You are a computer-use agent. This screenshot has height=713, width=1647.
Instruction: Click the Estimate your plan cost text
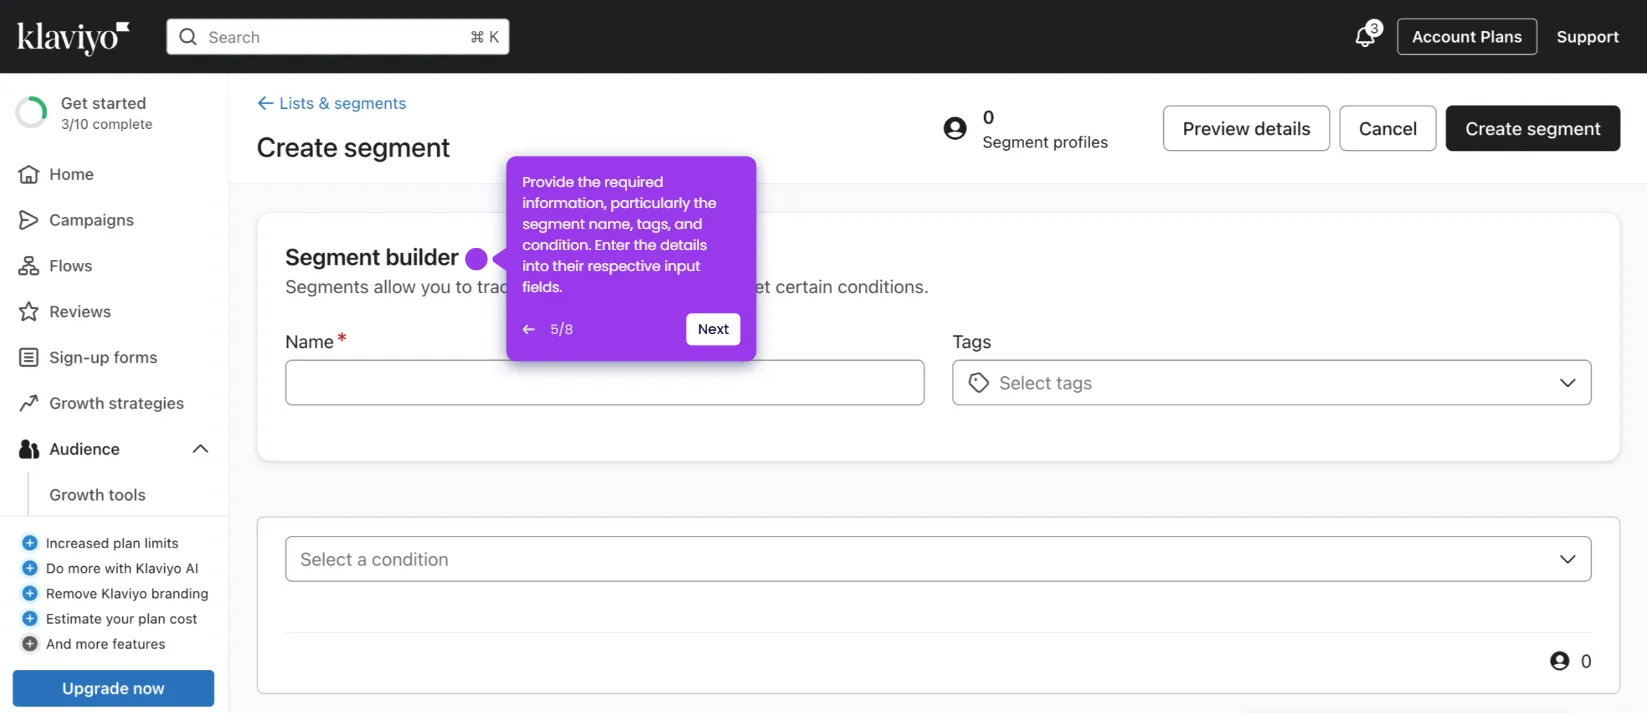point(121,619)
